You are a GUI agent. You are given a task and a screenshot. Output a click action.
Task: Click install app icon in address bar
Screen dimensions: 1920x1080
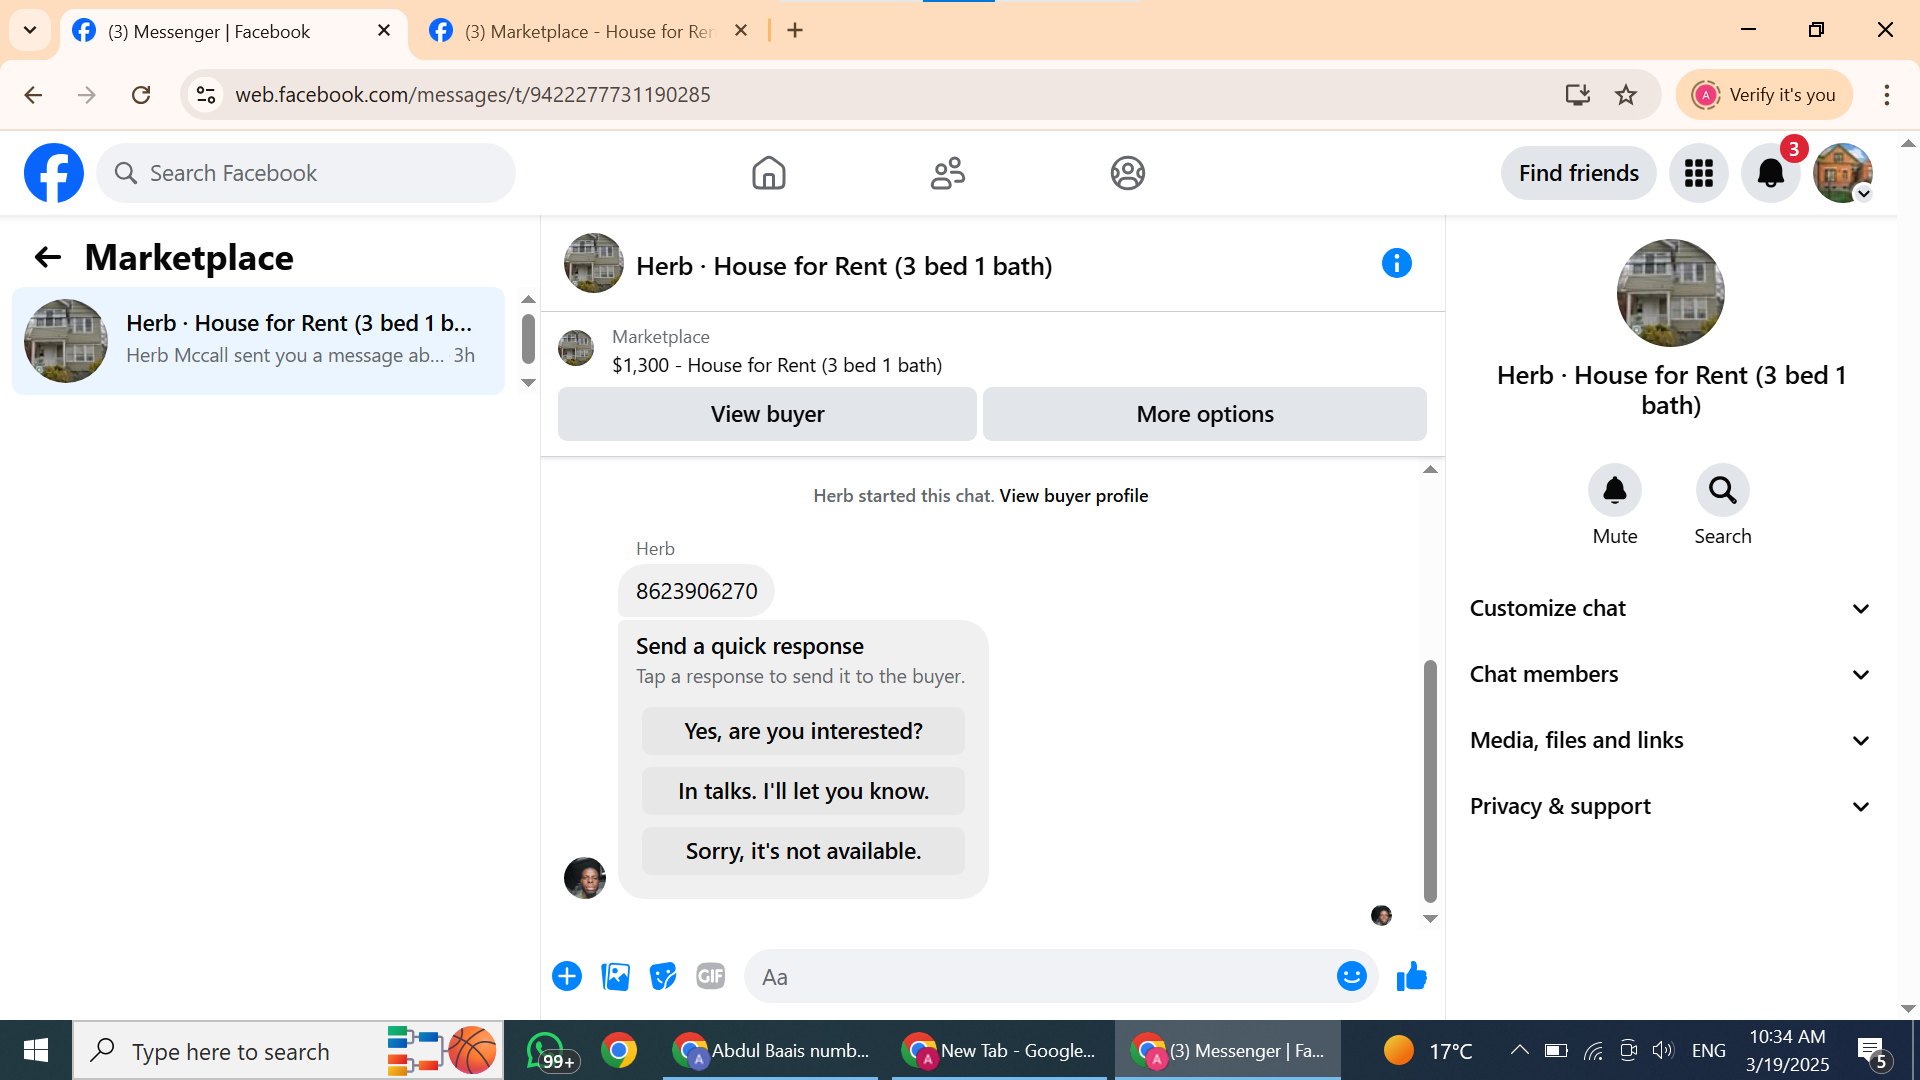click(1577, 95)
